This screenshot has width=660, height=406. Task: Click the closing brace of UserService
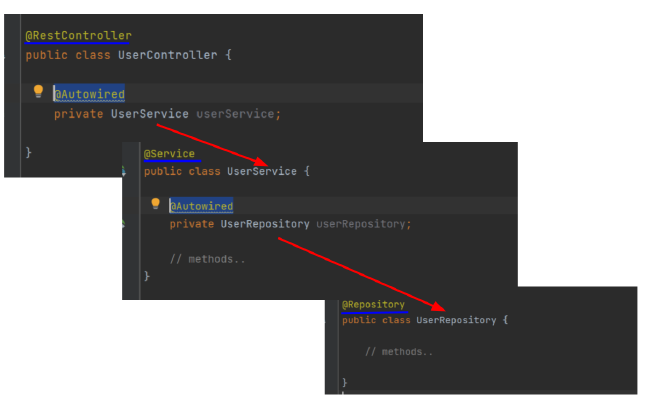click(x=146, y=276)
